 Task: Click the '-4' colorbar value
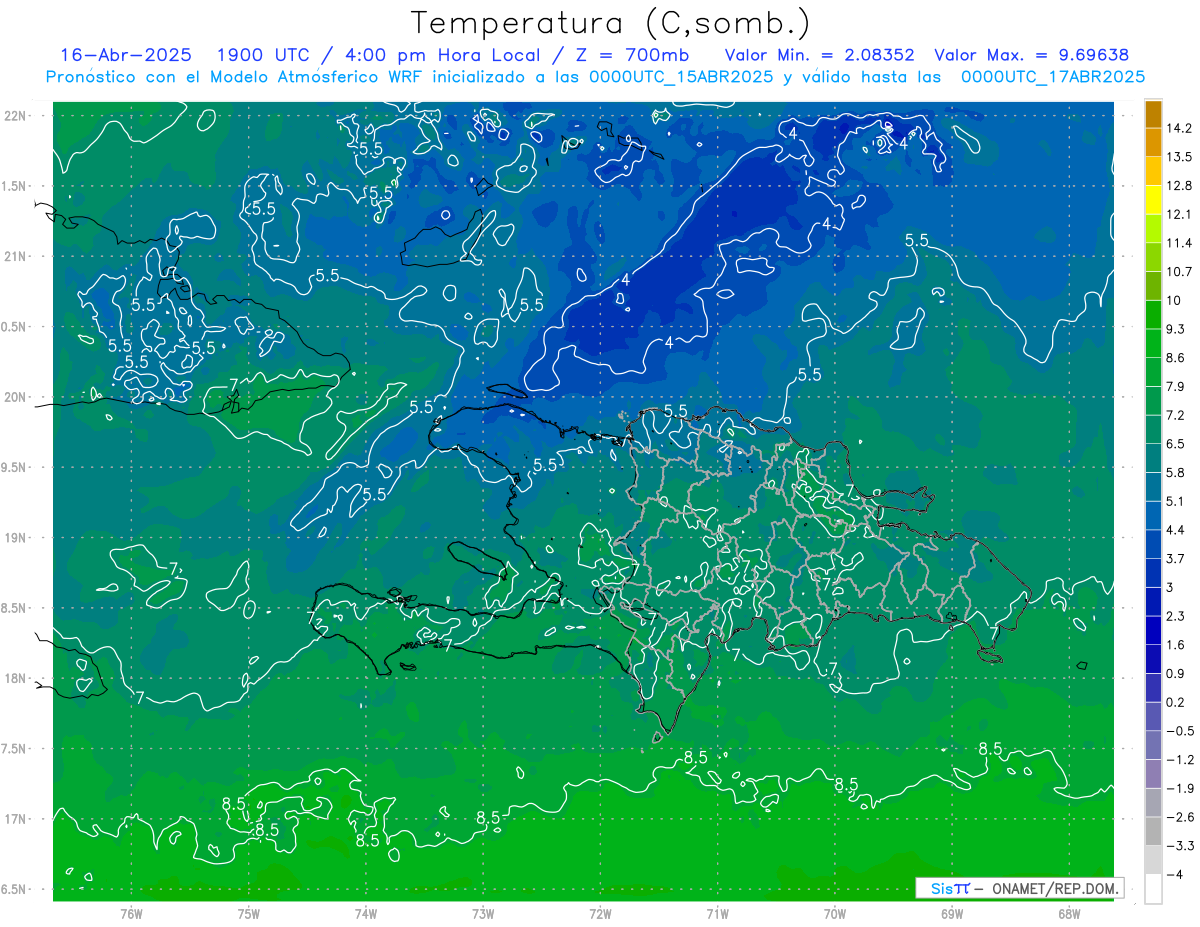coord(1175,875)
